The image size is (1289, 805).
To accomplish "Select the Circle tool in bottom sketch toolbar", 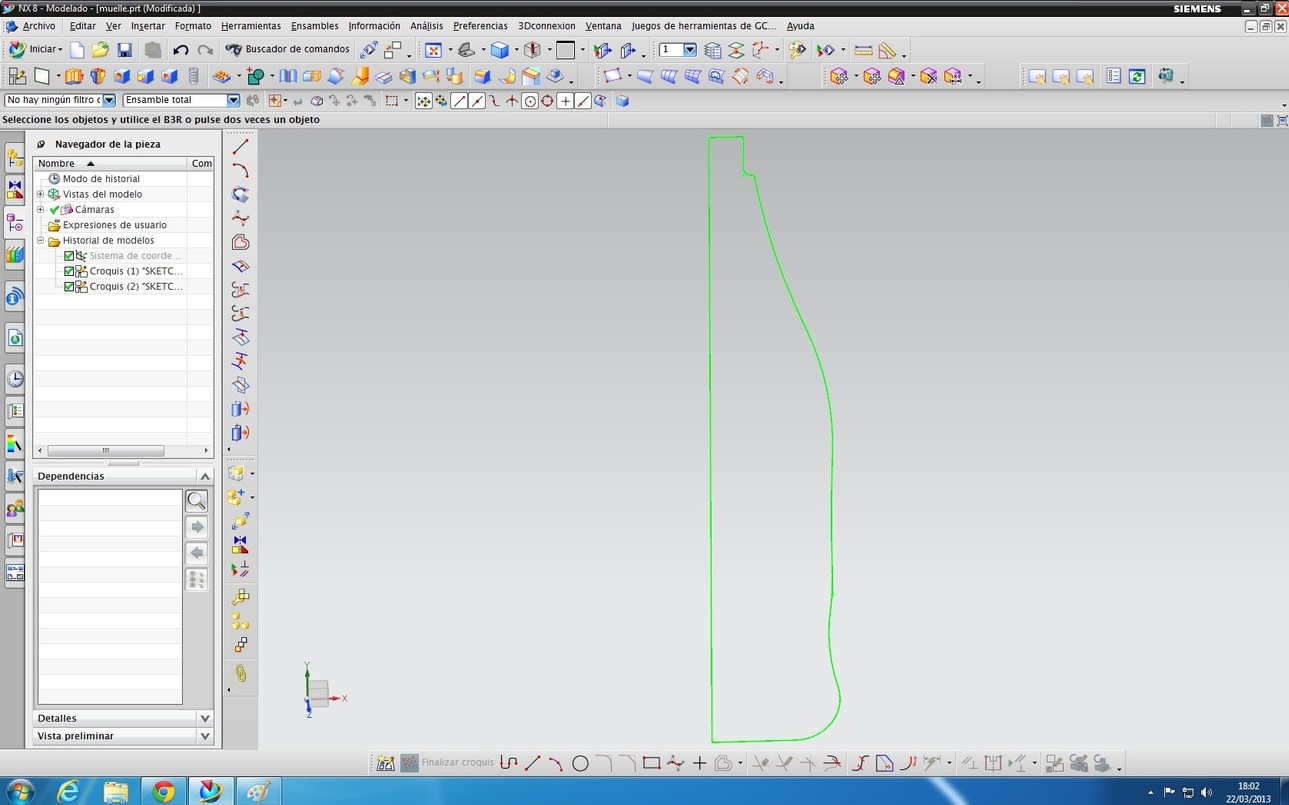I will coord(580,763).
